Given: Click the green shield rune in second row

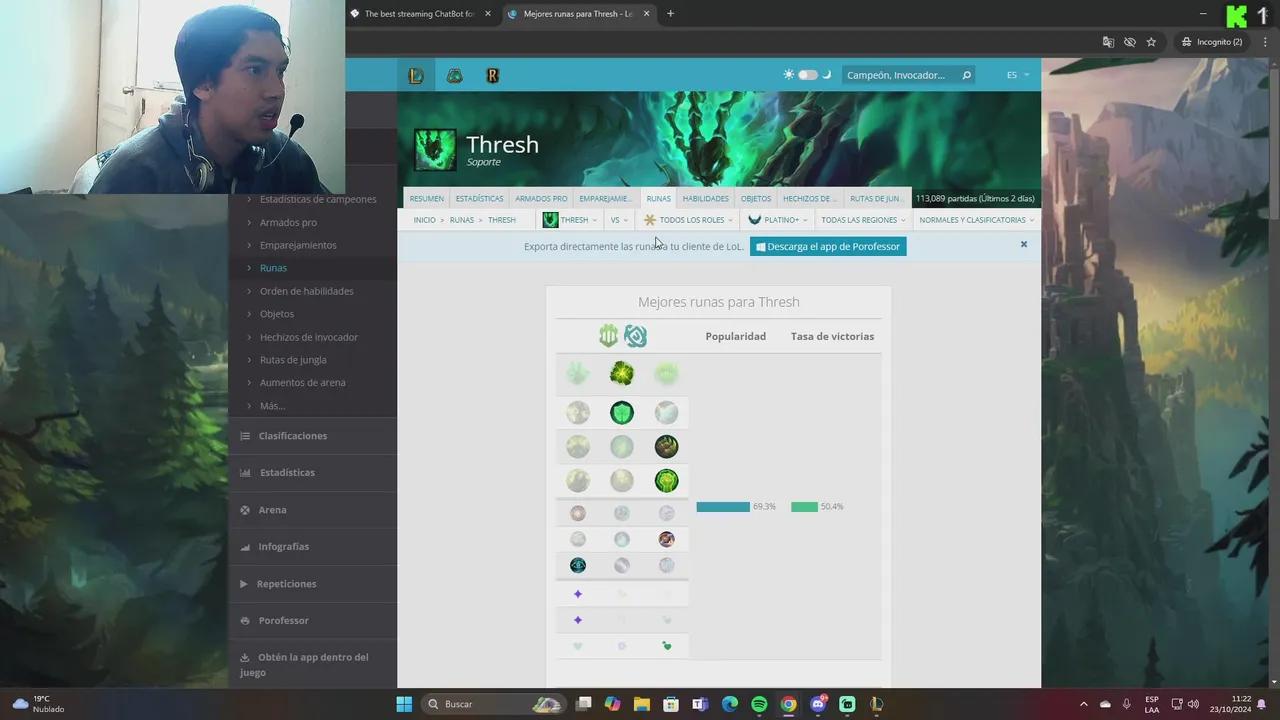Looking at the screenshot, I should coord(622,412).
